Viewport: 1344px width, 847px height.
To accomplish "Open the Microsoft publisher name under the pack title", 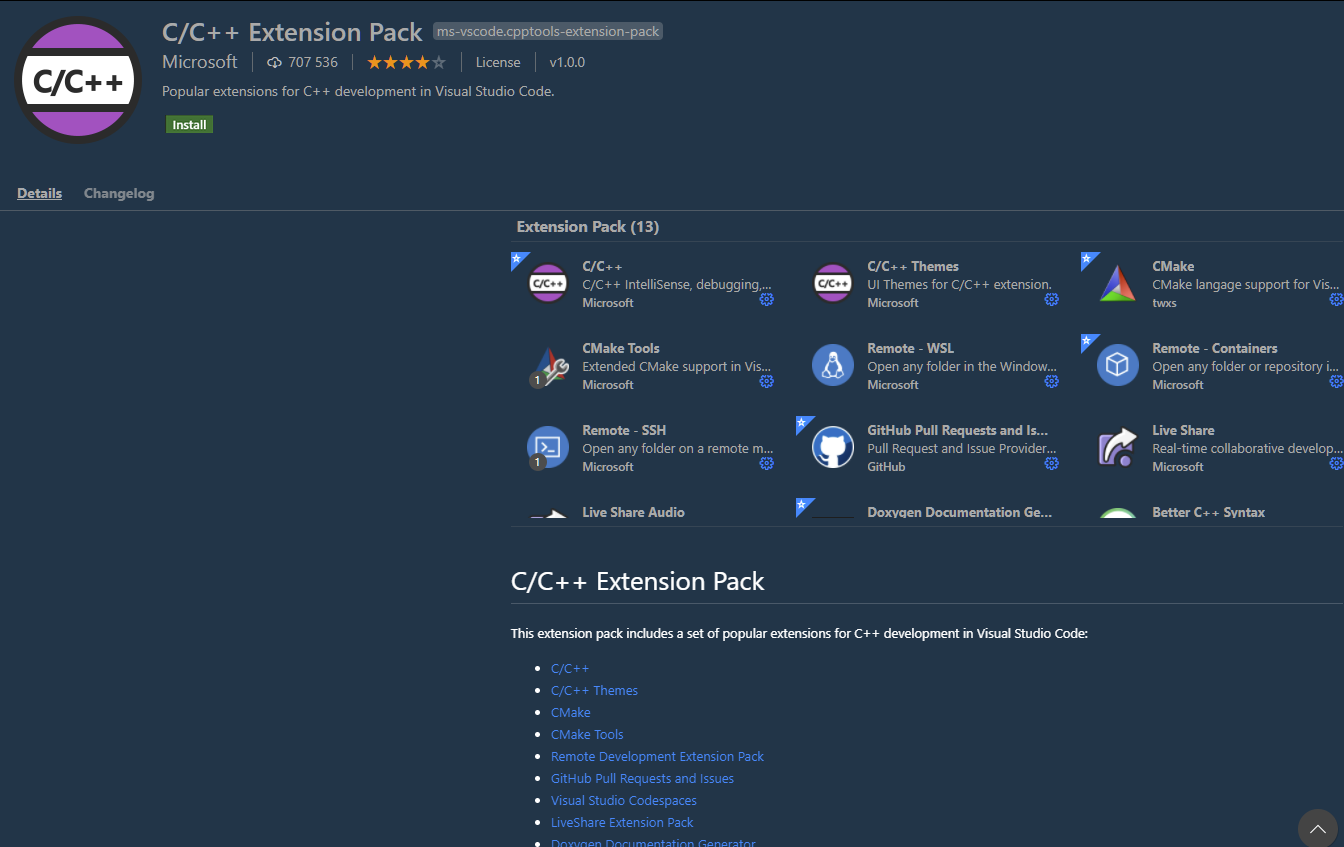I will point(200,62).
